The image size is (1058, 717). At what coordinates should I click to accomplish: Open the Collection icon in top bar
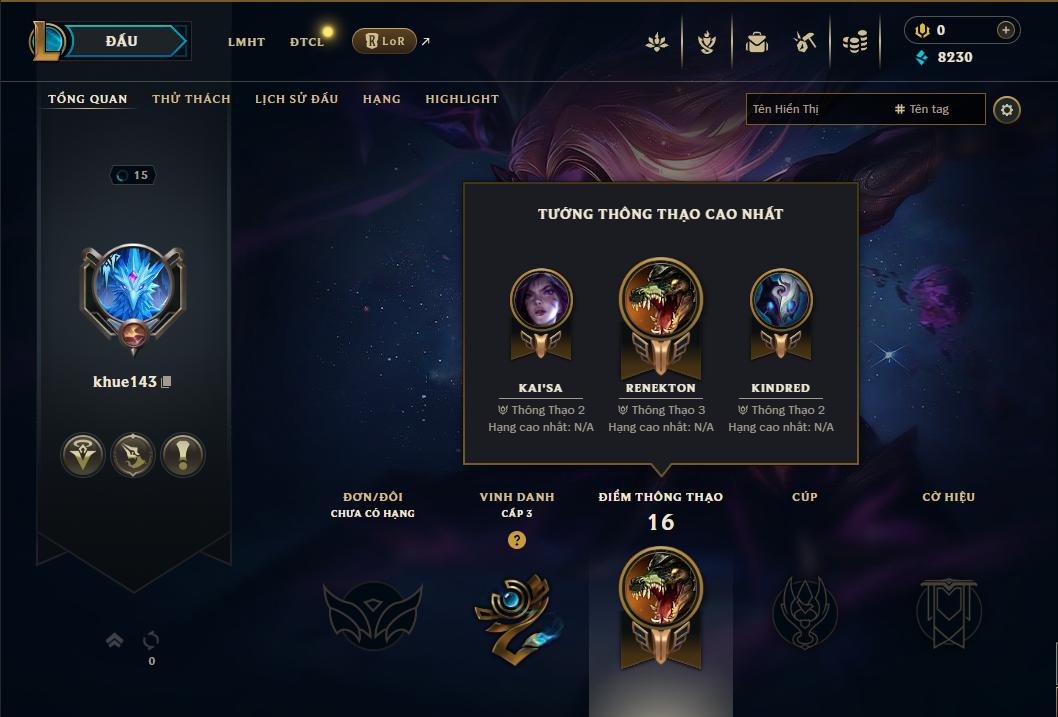756,42
